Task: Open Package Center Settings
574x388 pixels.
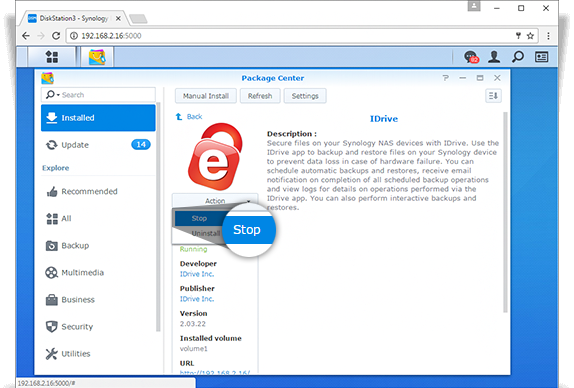Action: click(x=305, y=96)
